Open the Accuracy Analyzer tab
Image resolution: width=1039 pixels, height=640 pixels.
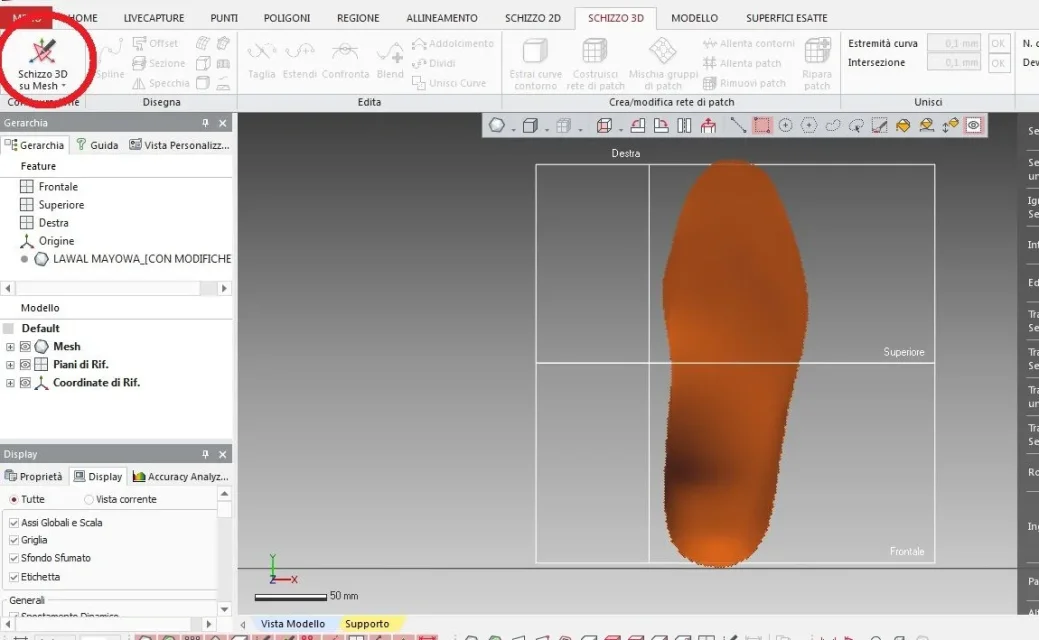180,477
